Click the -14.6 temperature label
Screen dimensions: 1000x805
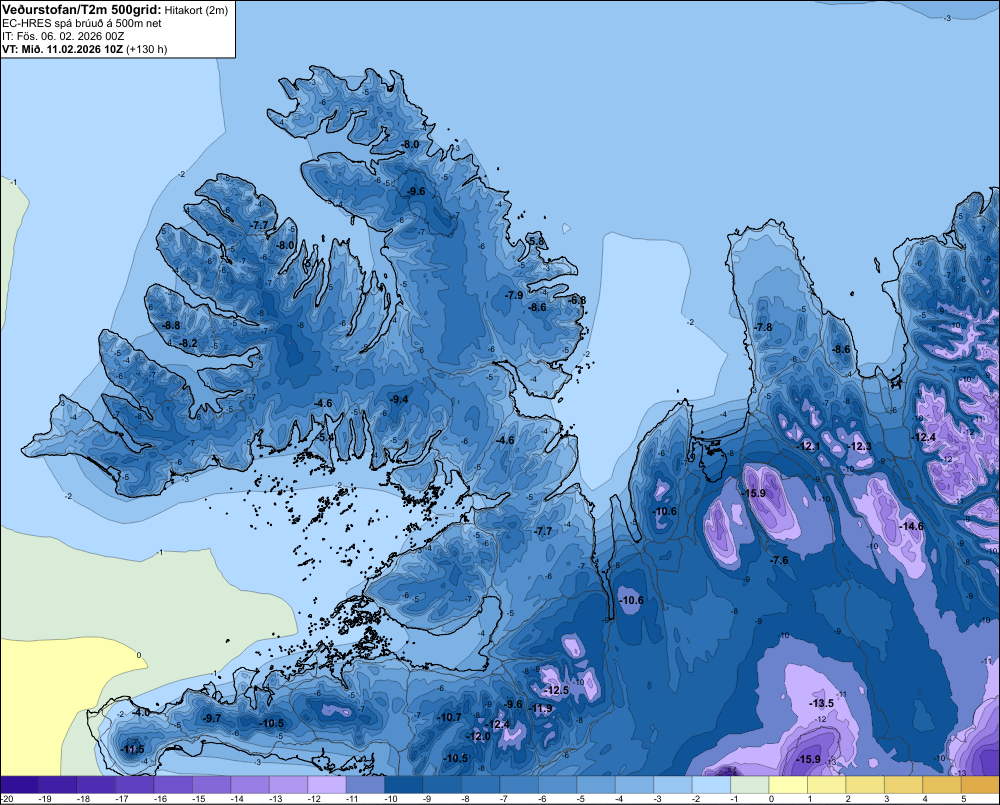click(911, 526)
